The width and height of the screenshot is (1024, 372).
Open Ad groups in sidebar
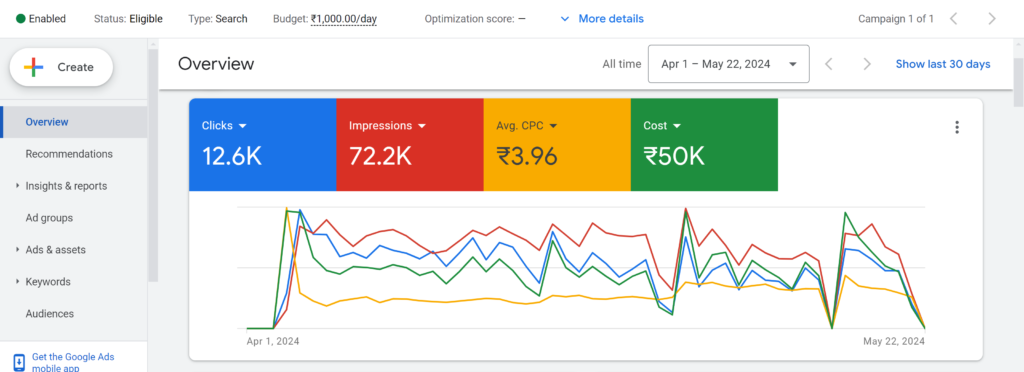49,218
